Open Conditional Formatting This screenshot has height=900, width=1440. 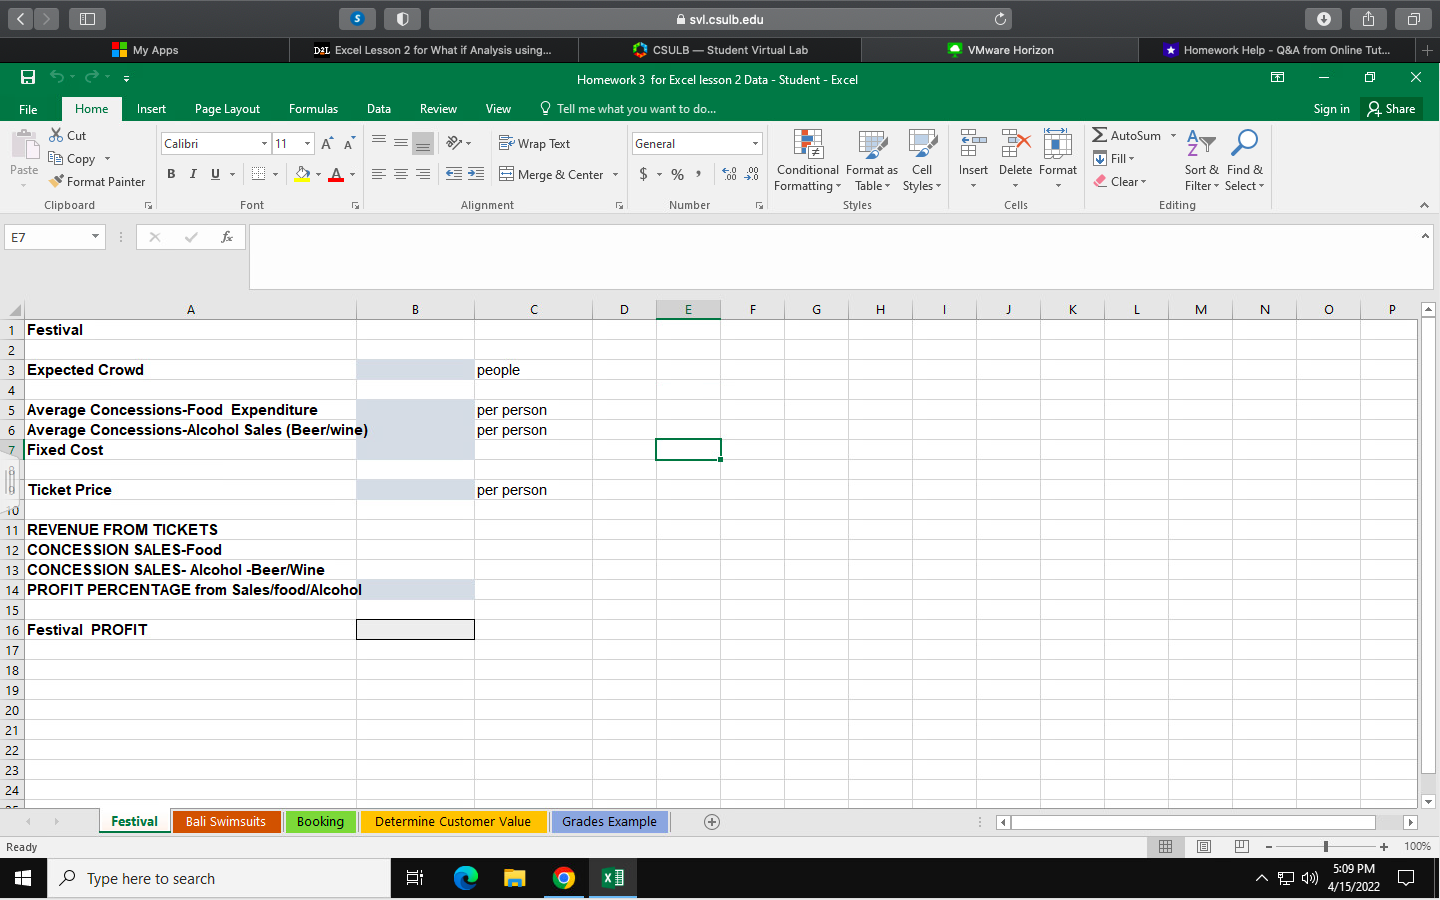pyautogui.click(x=807, y=160)
